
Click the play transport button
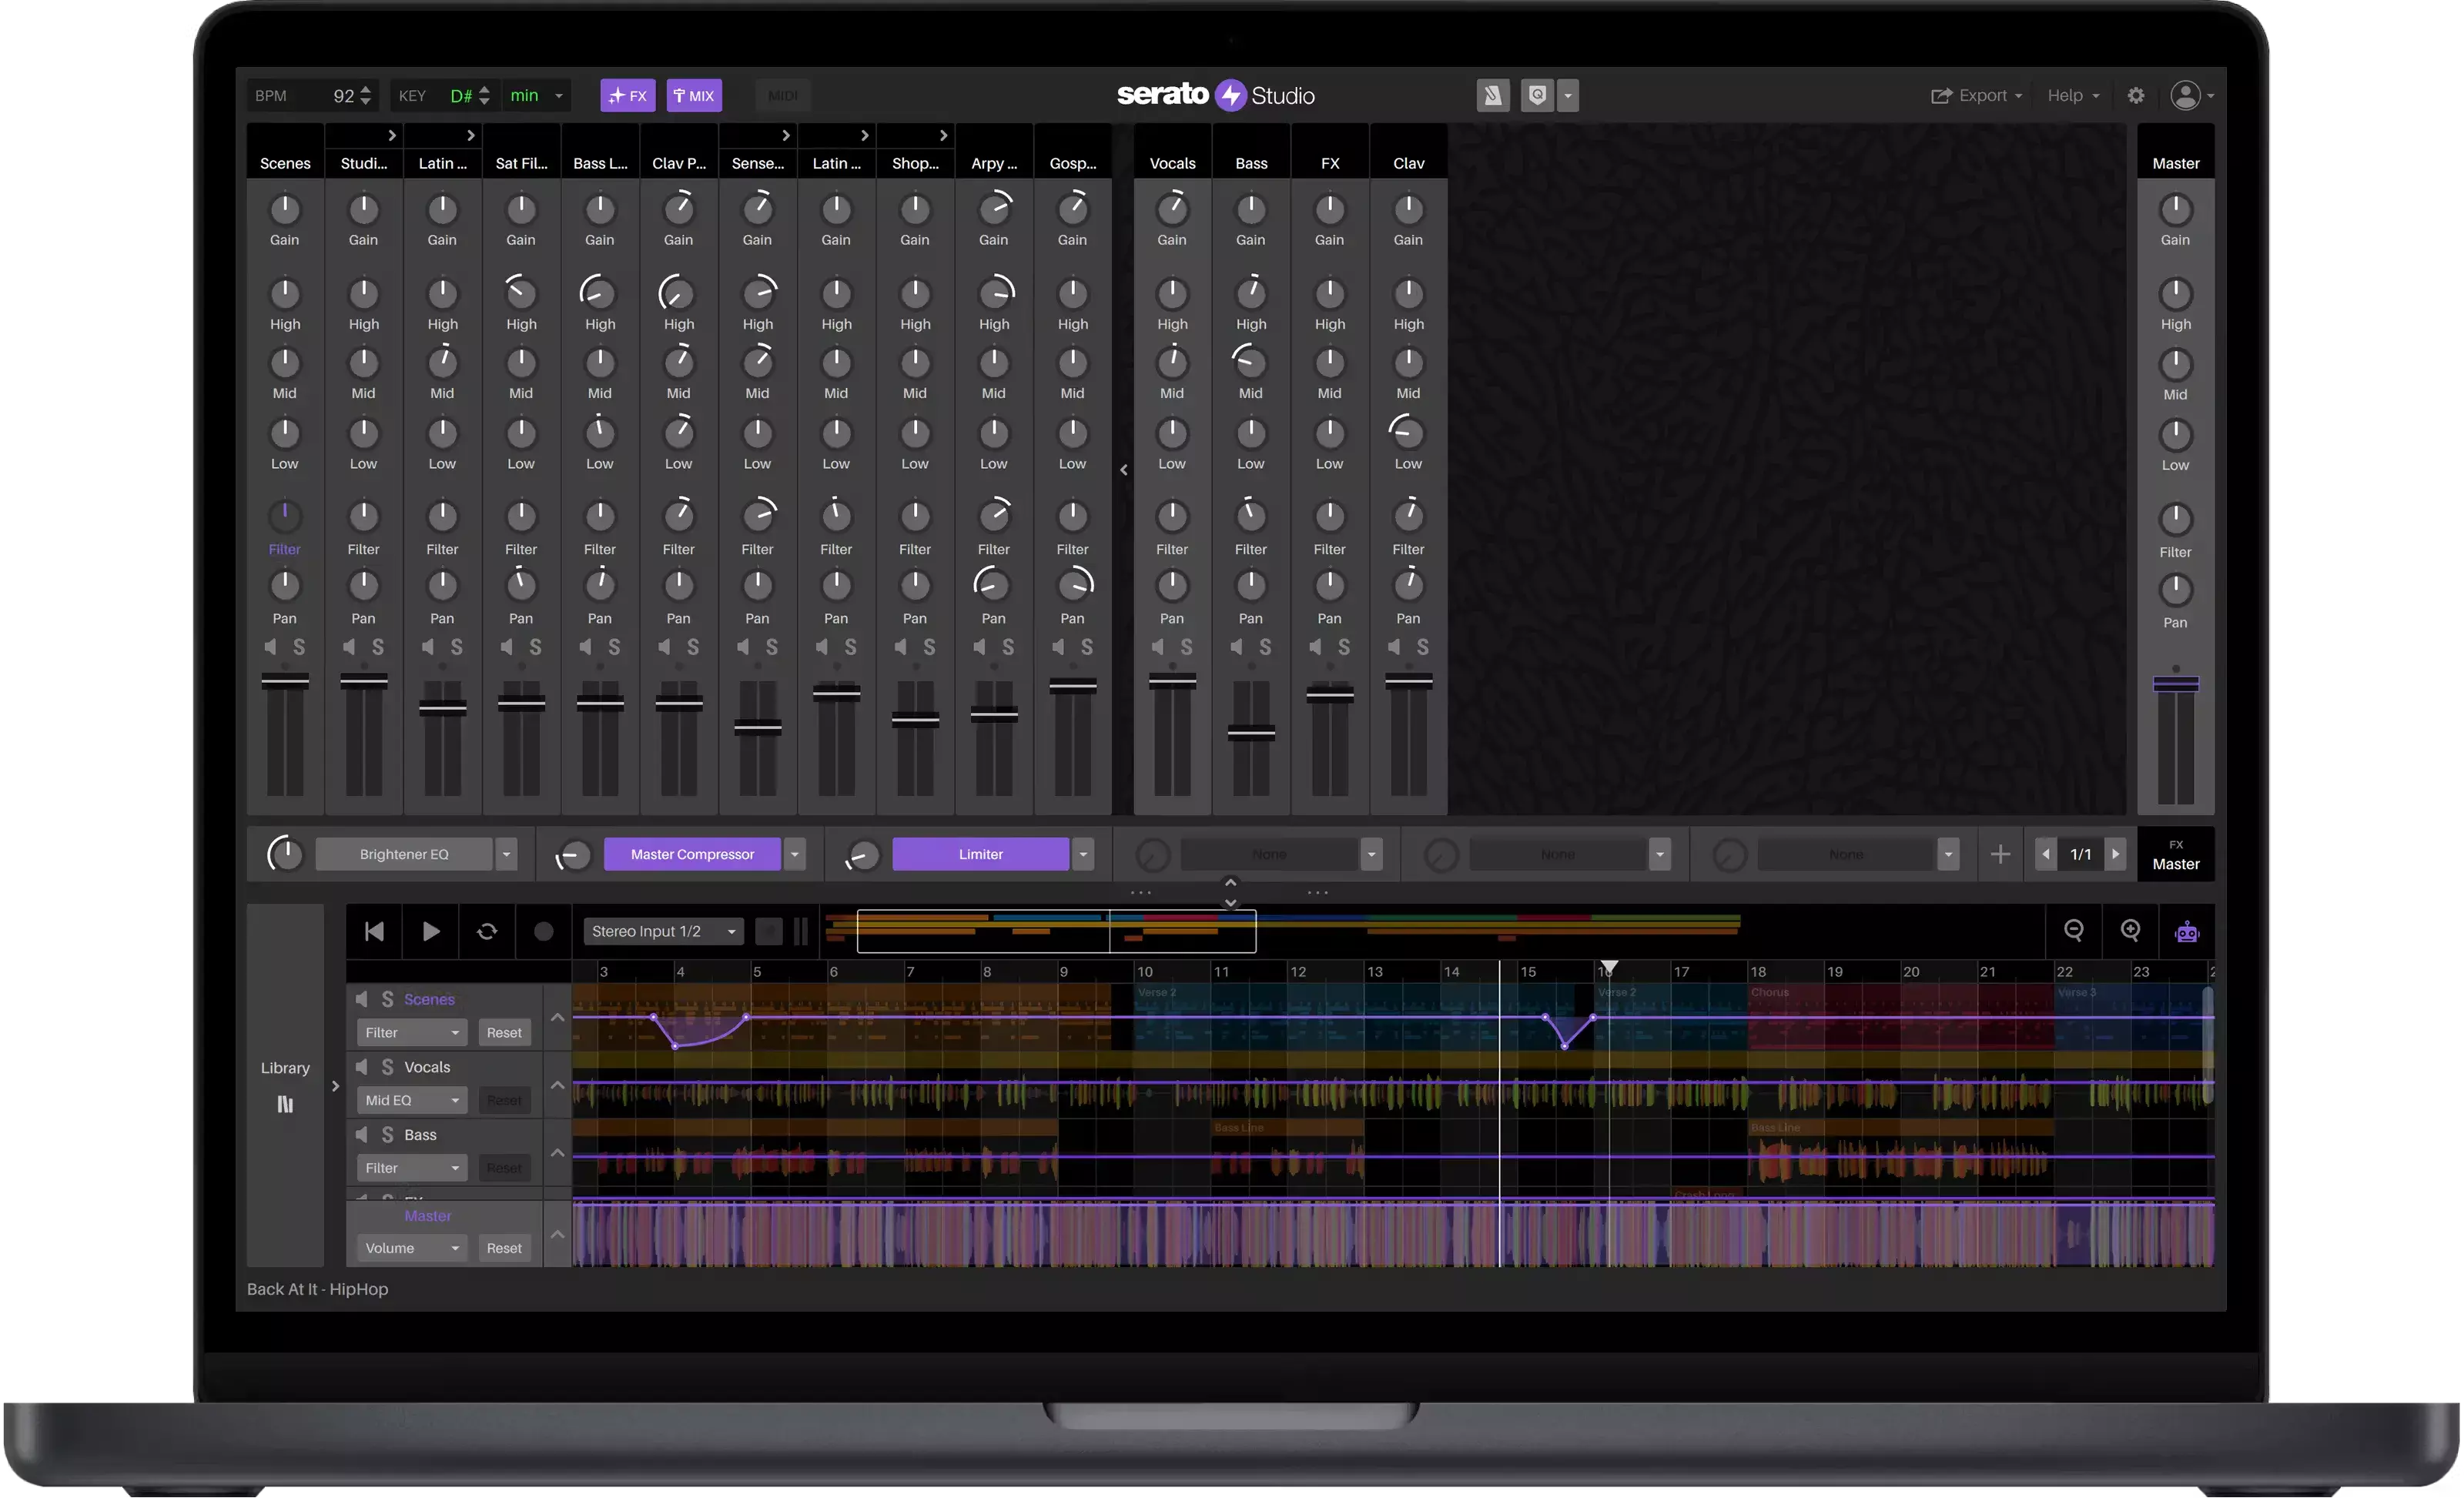tap(431, 931)
